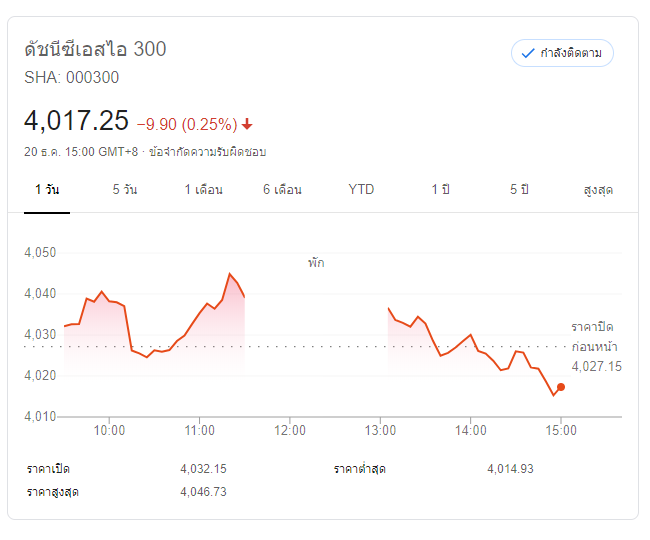Click the checkmark icon in the follow button
The width and height of the screenshot is (650, 540).
pyautogui.click(x=528, y=53)
